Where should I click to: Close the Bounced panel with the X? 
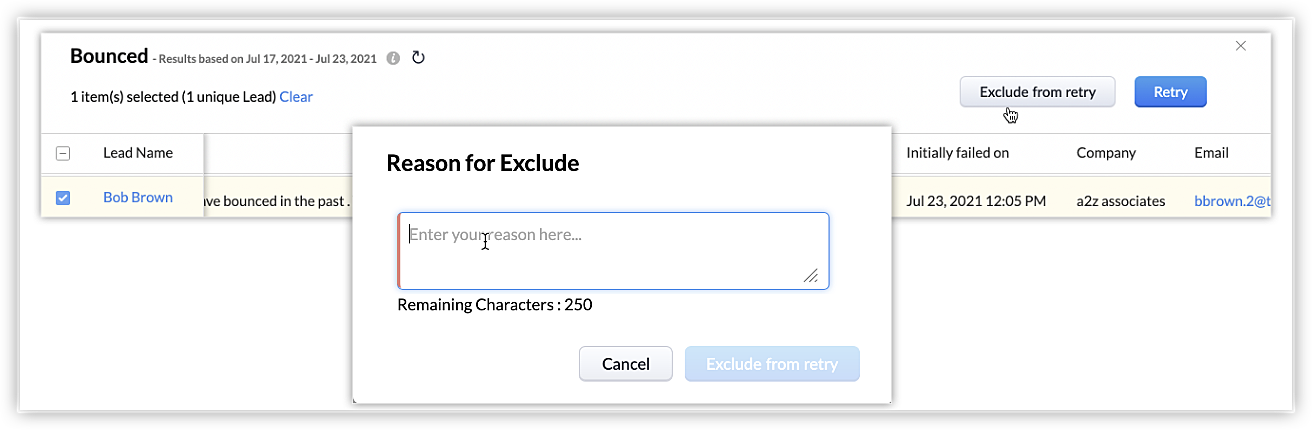pyautogui.click(x=1241, y=46)
